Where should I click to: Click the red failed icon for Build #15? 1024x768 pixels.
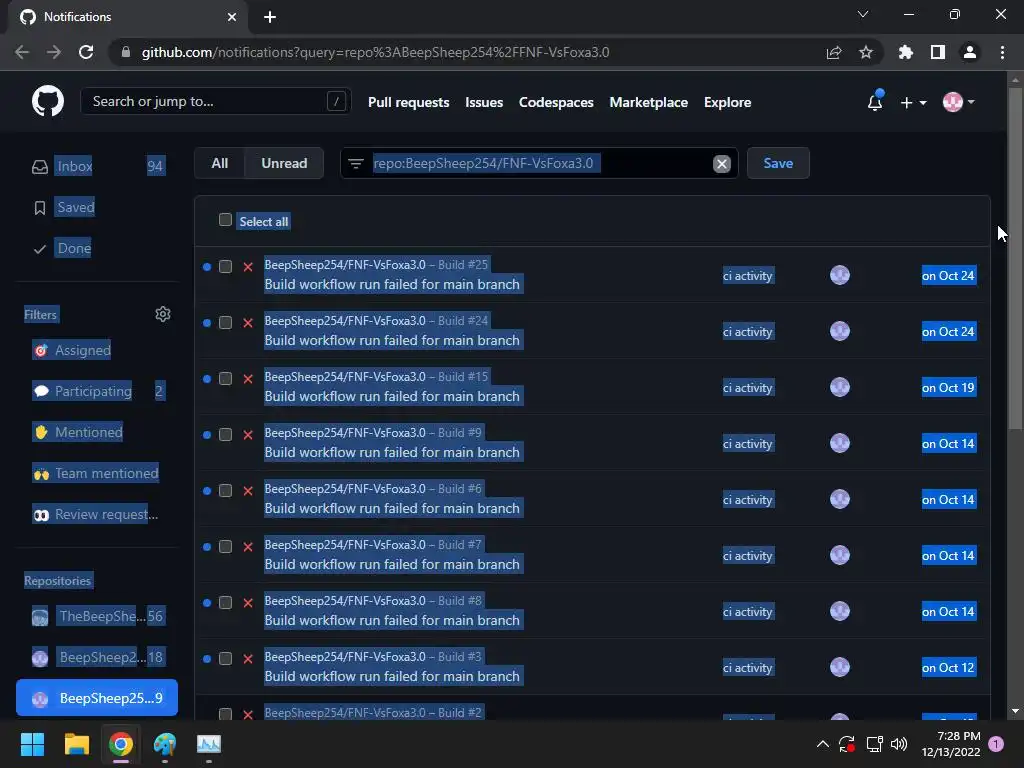click(248, 379)
